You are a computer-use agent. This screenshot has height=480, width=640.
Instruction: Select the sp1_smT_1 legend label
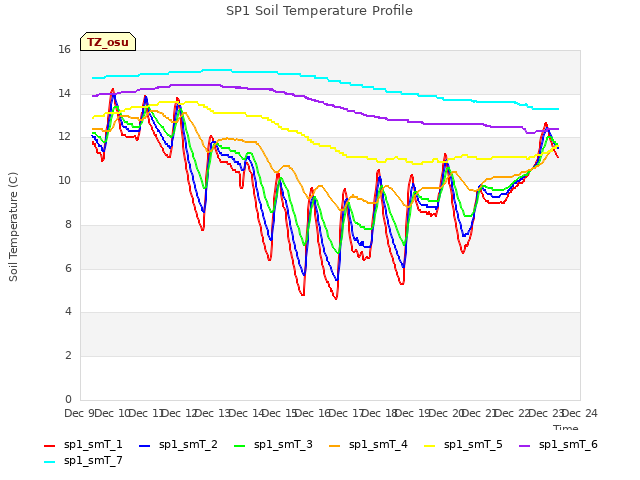[93, 444]
